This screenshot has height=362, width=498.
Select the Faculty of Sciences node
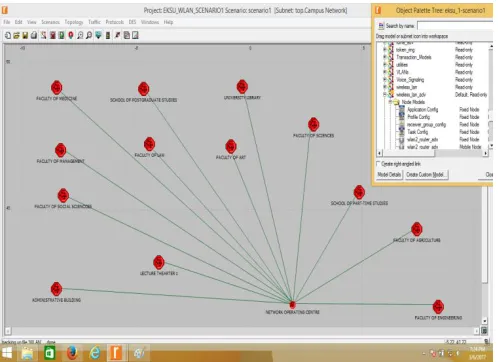point(313,125)
